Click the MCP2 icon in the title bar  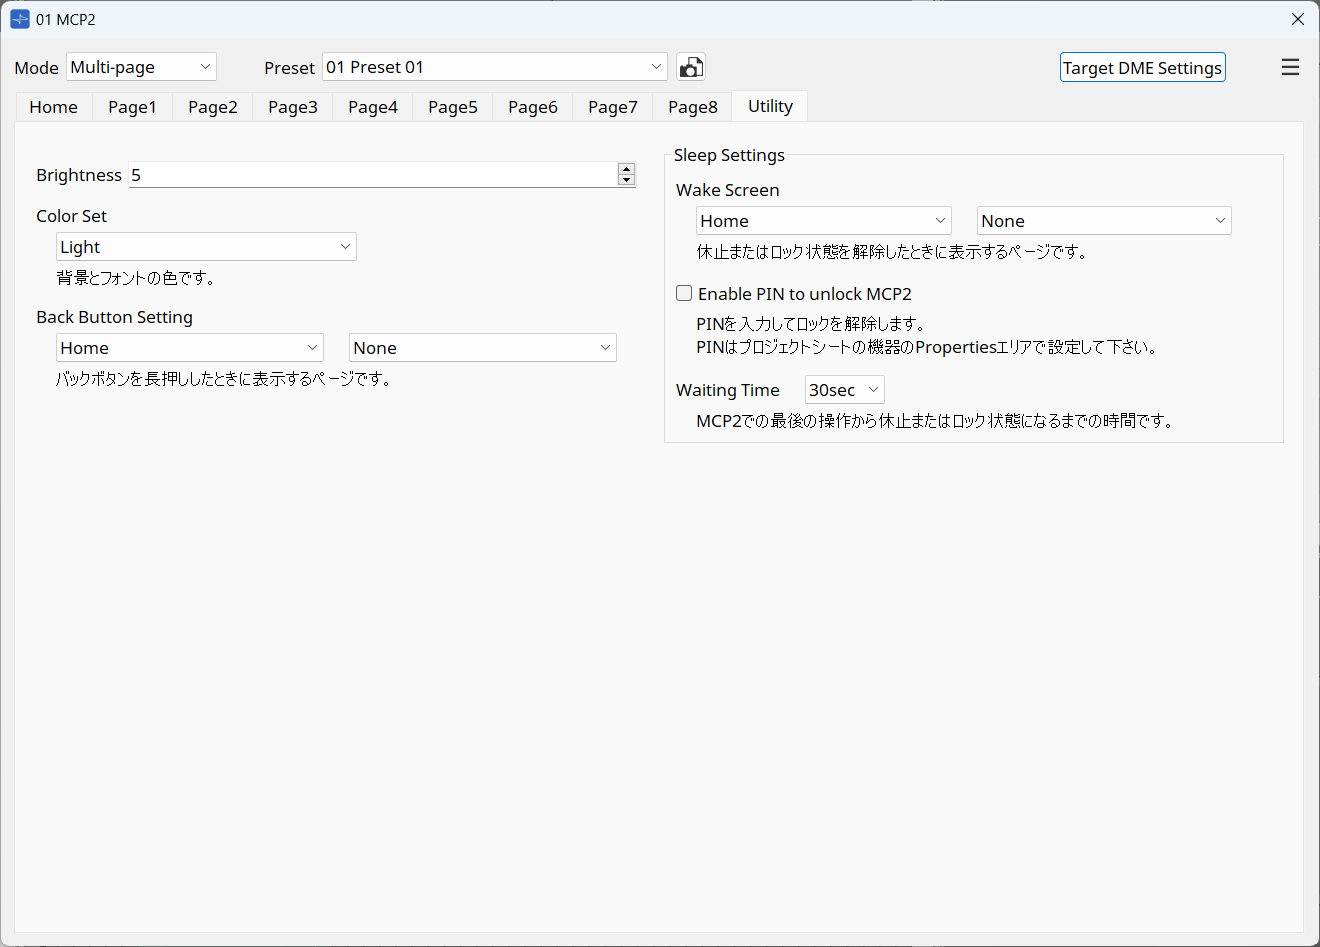(x=20, y=18)
